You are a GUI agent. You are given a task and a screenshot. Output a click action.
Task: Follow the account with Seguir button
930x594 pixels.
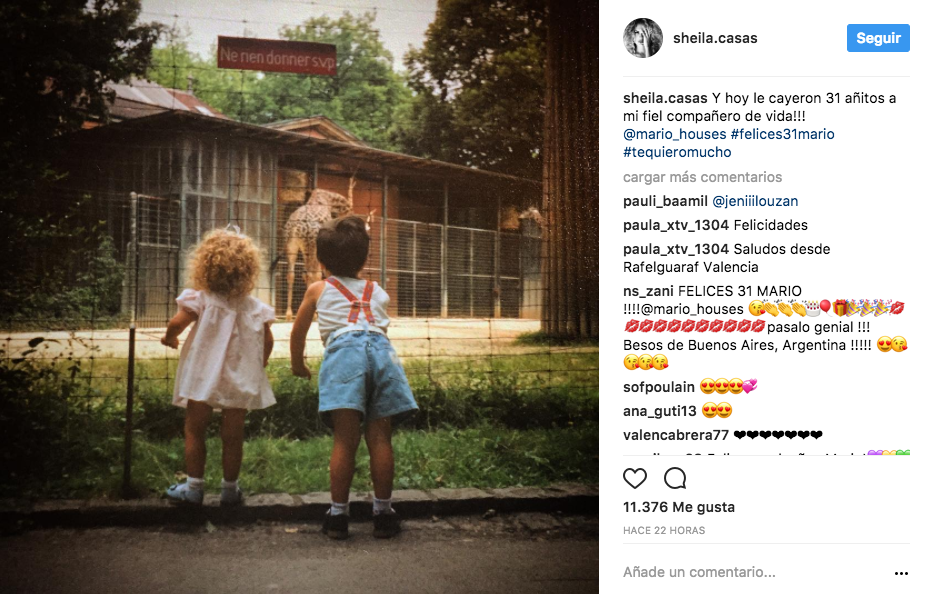click(x=878, y=38)
